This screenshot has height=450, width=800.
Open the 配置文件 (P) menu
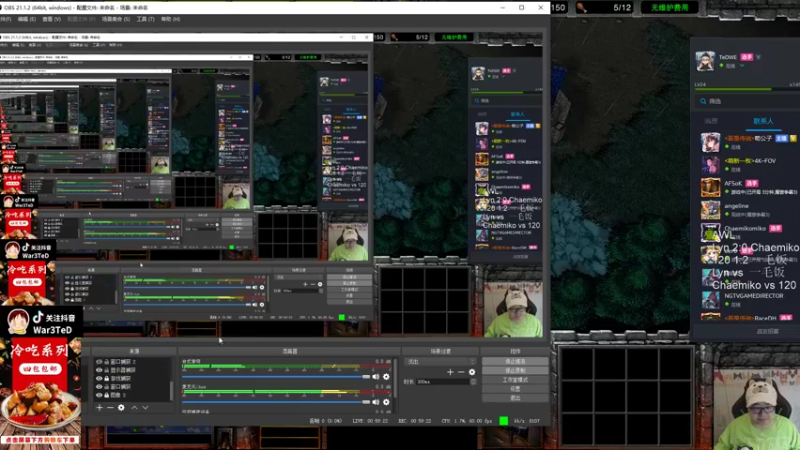[81, 19]
